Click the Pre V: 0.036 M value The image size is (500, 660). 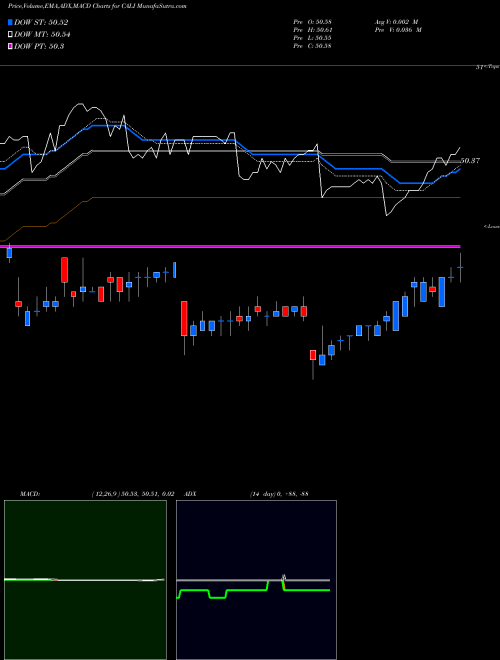coord(398,30)
